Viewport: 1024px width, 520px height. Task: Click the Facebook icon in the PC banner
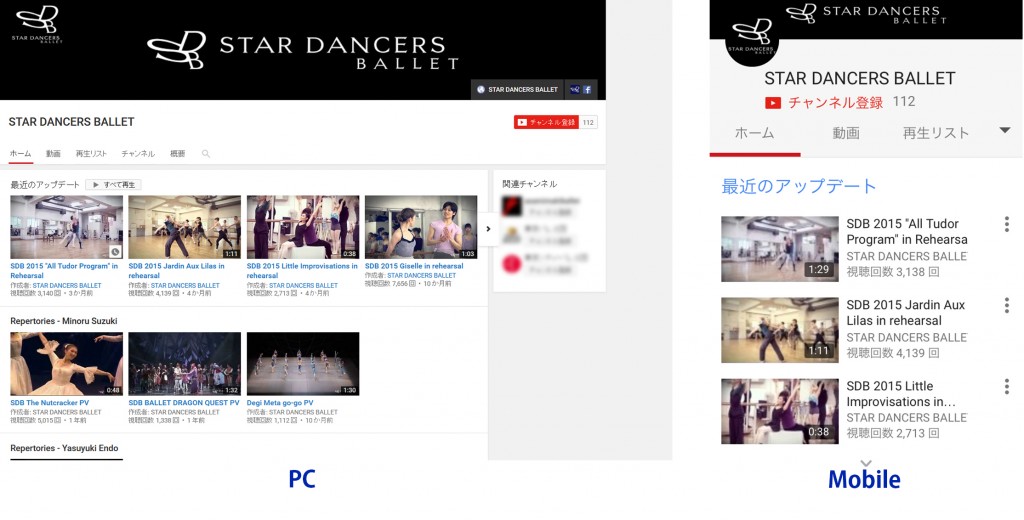587,89
